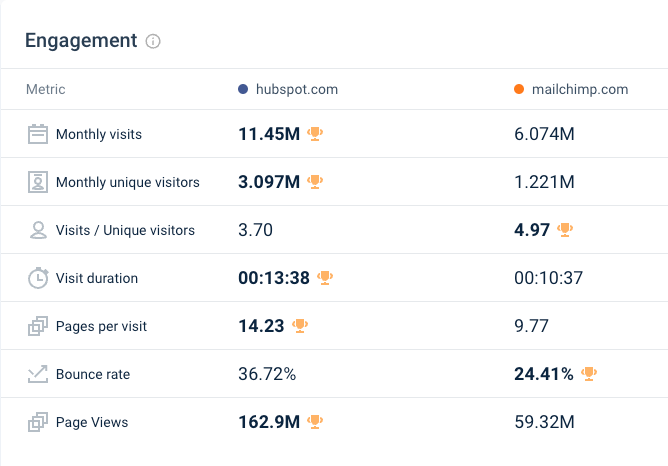Image resolution: width=668 pixels, height=466 pixels.
Task: Click the Engagement section title
Action: 81,41
